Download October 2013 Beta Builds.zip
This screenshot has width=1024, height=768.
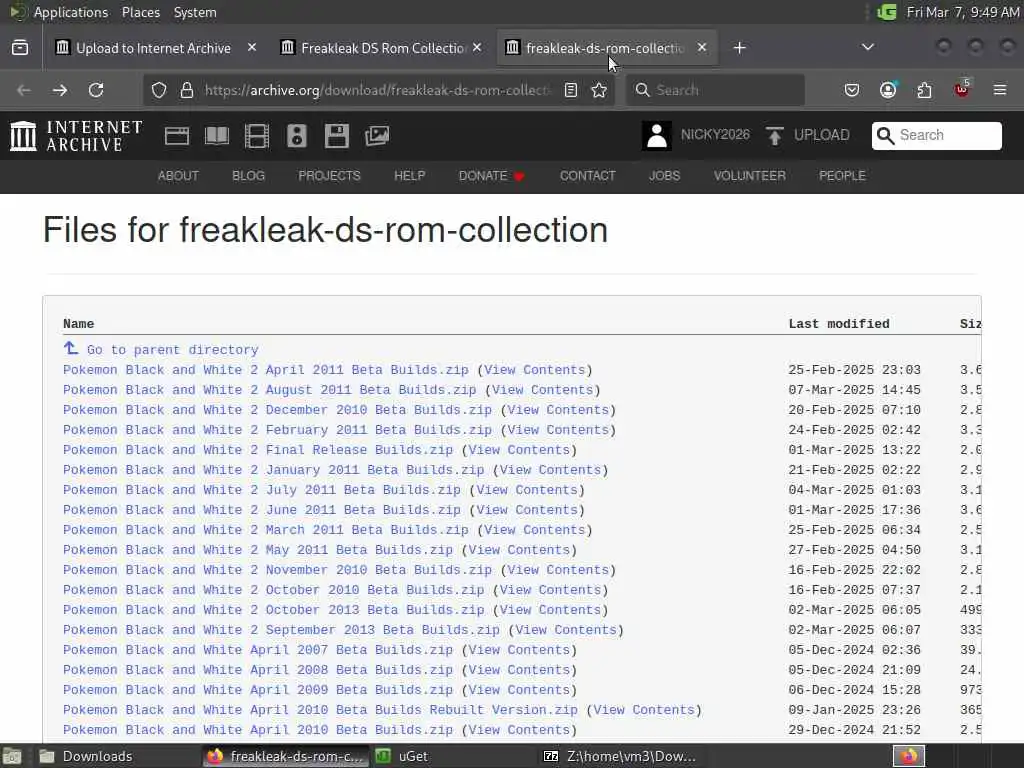tap(274, 610)
